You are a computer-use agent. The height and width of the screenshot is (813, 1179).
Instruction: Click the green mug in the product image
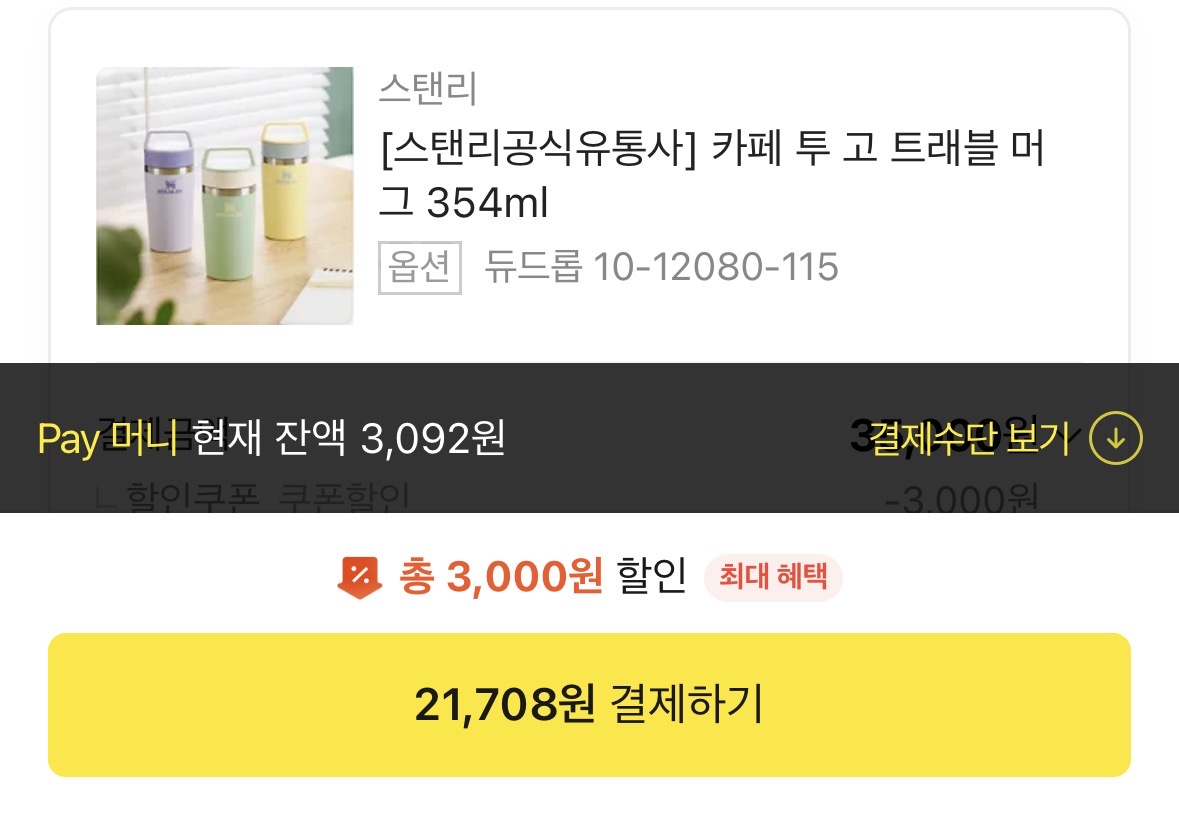pos(229,213)
